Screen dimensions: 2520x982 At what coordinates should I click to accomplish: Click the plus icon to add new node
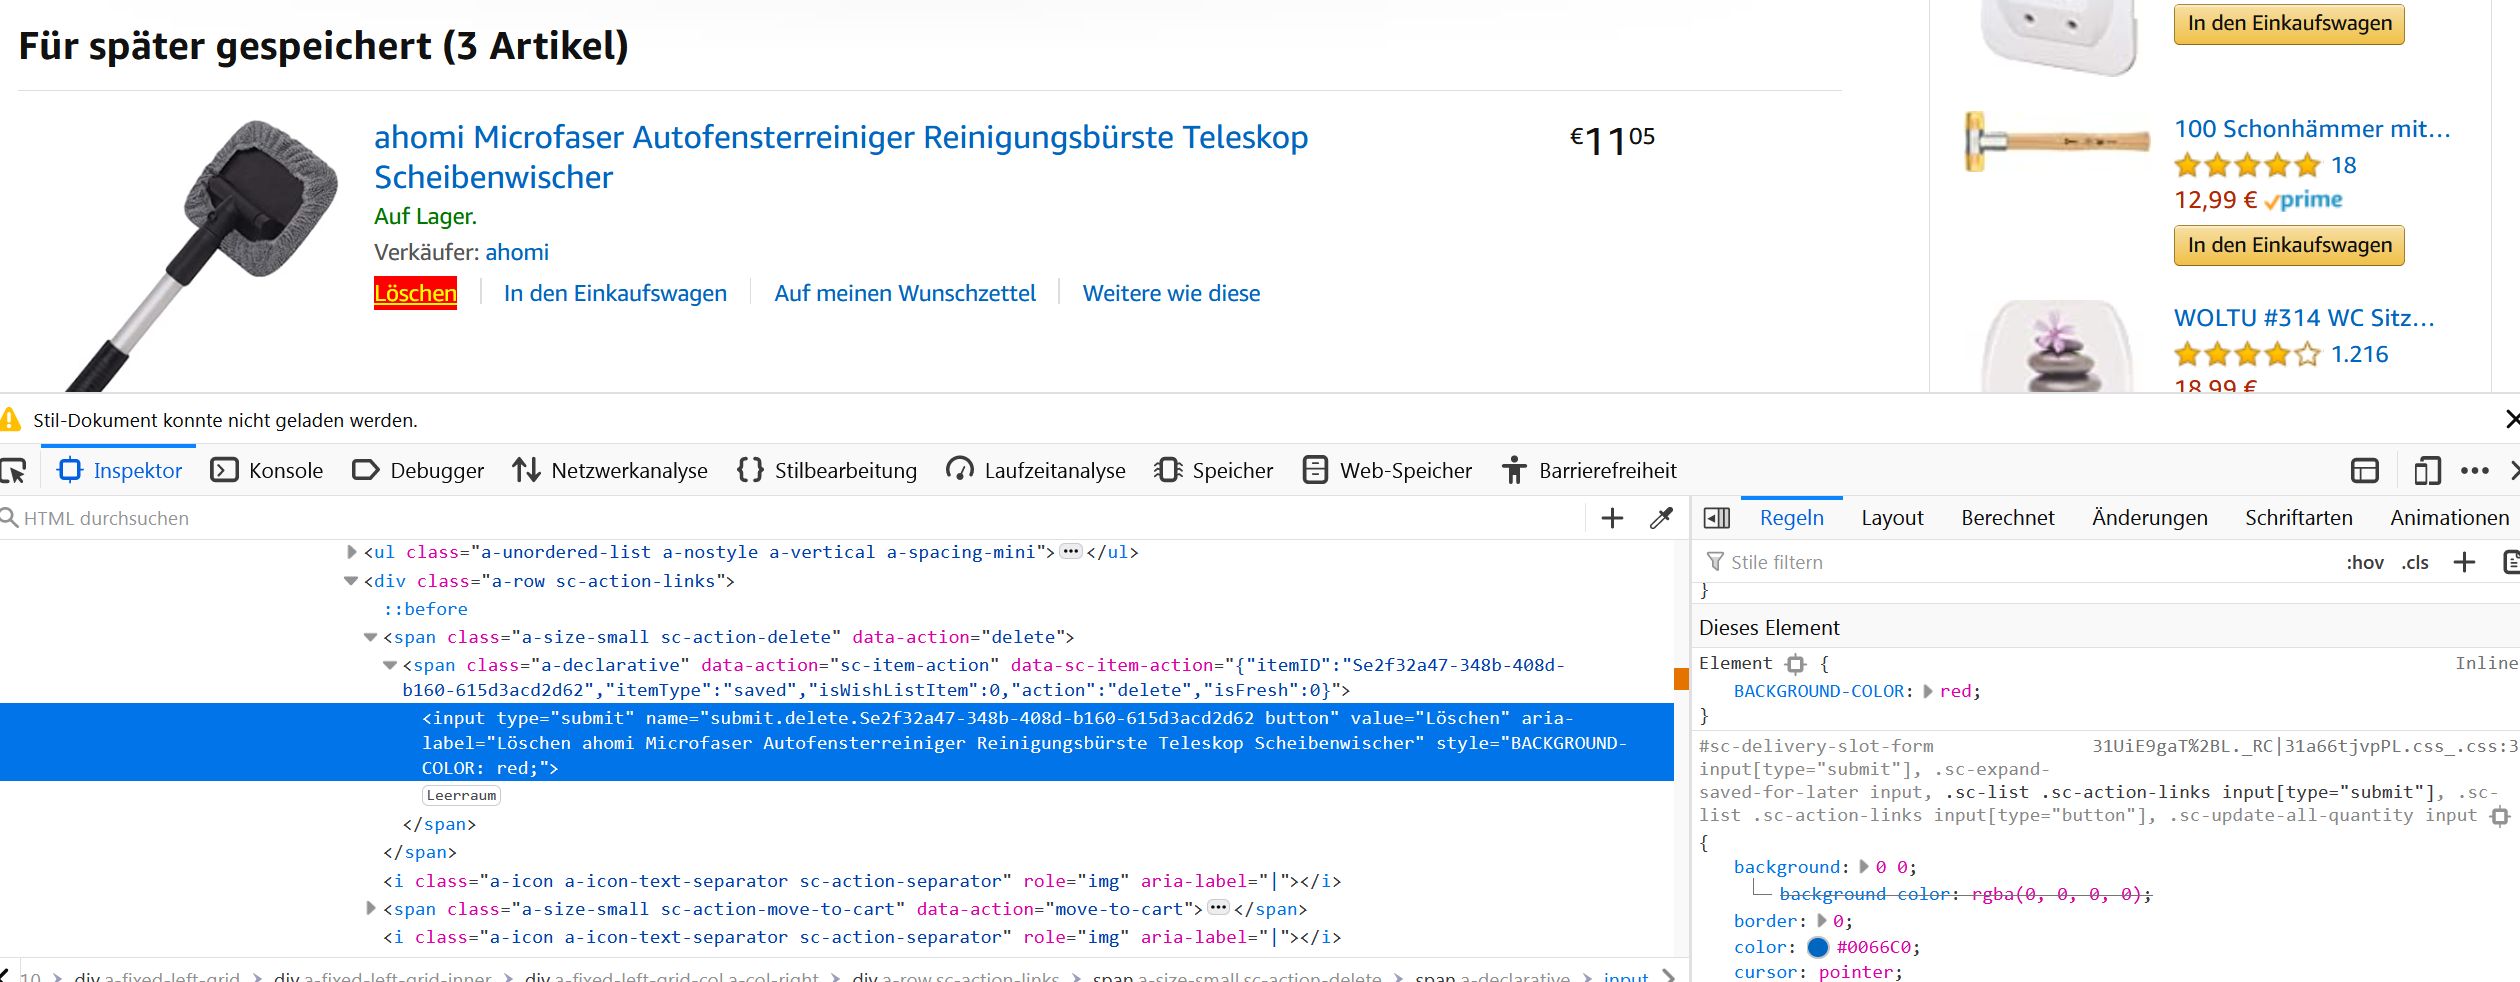tap(1612, 518)
